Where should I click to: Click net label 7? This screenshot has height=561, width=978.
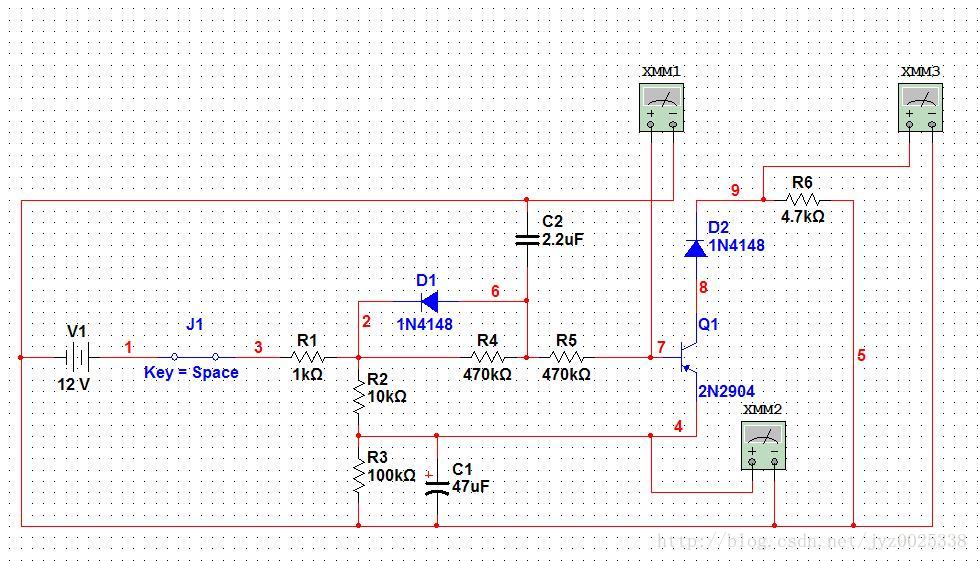pos(661,347)
